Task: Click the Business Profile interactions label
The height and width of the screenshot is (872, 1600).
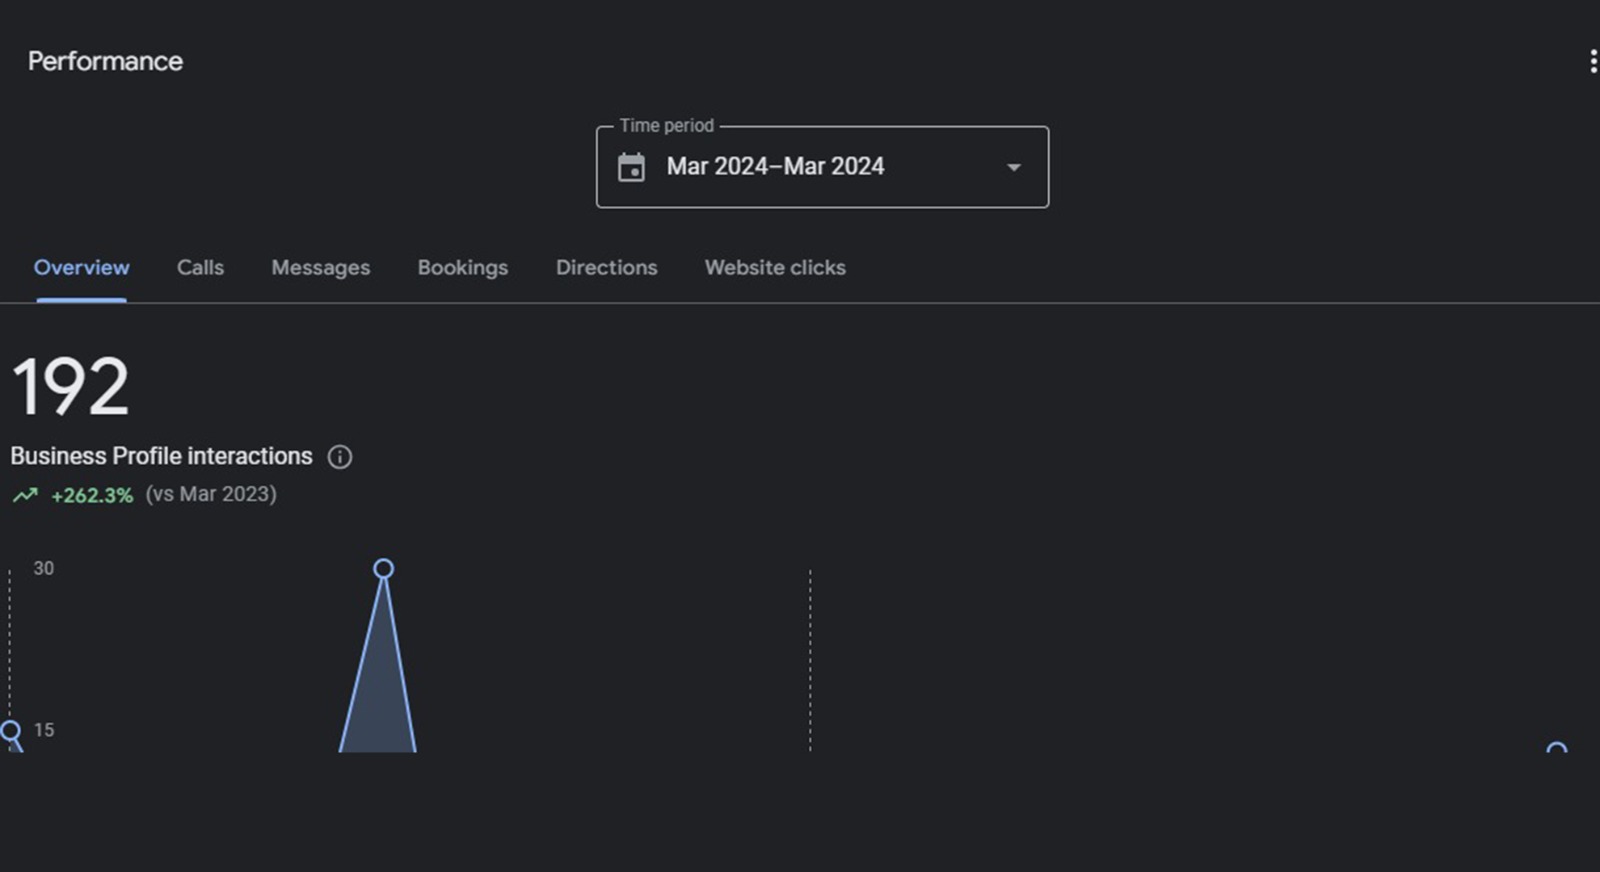Action: (161, 456)
